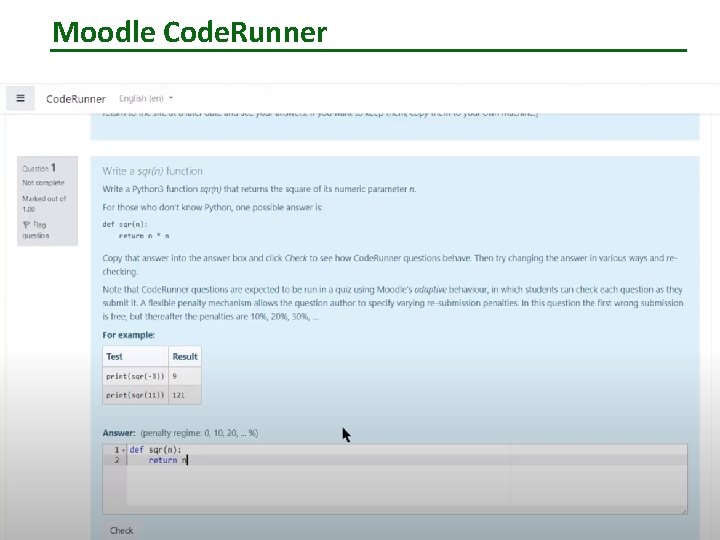720x540 pixels.
Task: Click the editor resize handle corner
Action: pos(684,511)
